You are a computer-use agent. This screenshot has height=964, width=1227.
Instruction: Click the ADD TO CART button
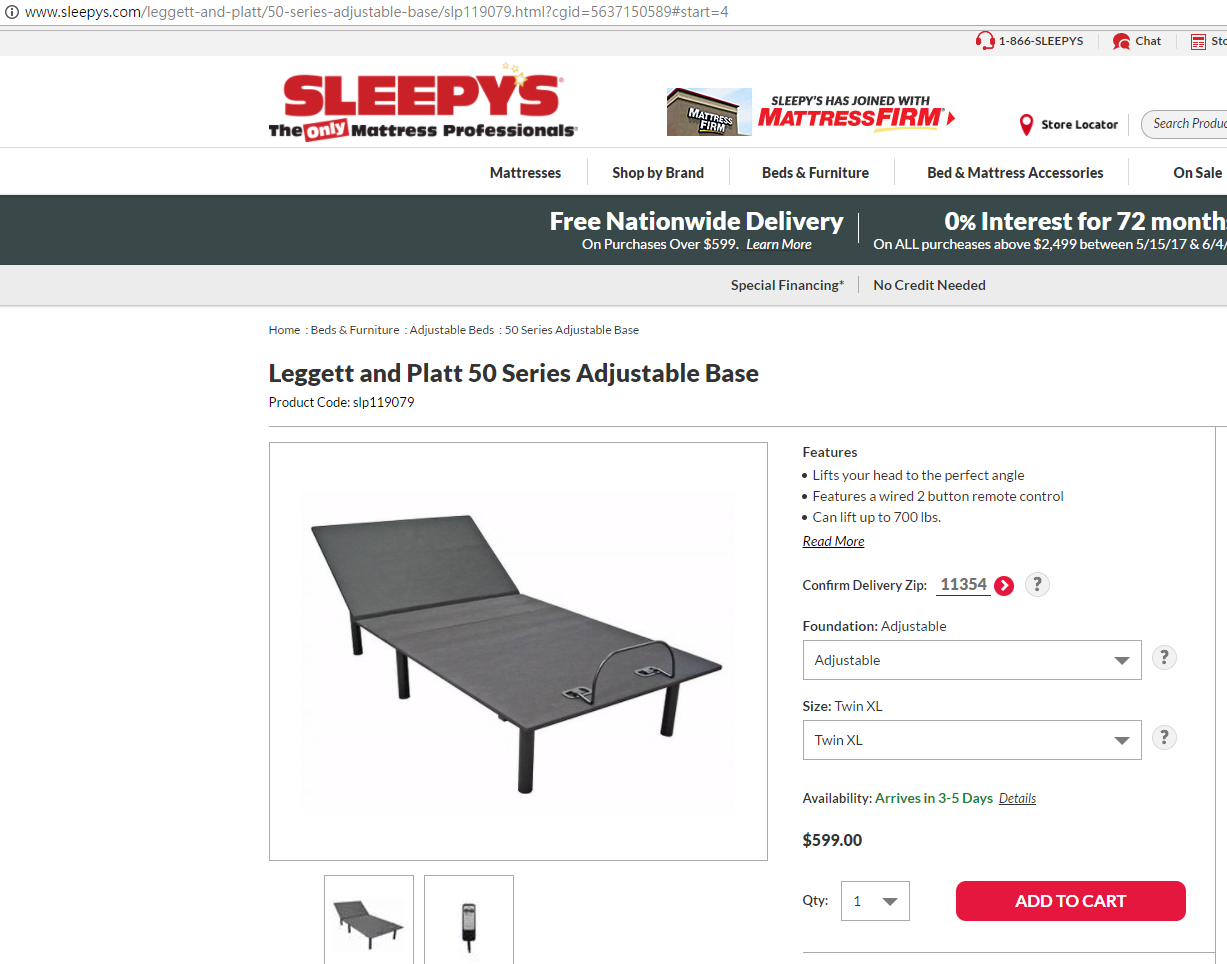coord(1071,901)
